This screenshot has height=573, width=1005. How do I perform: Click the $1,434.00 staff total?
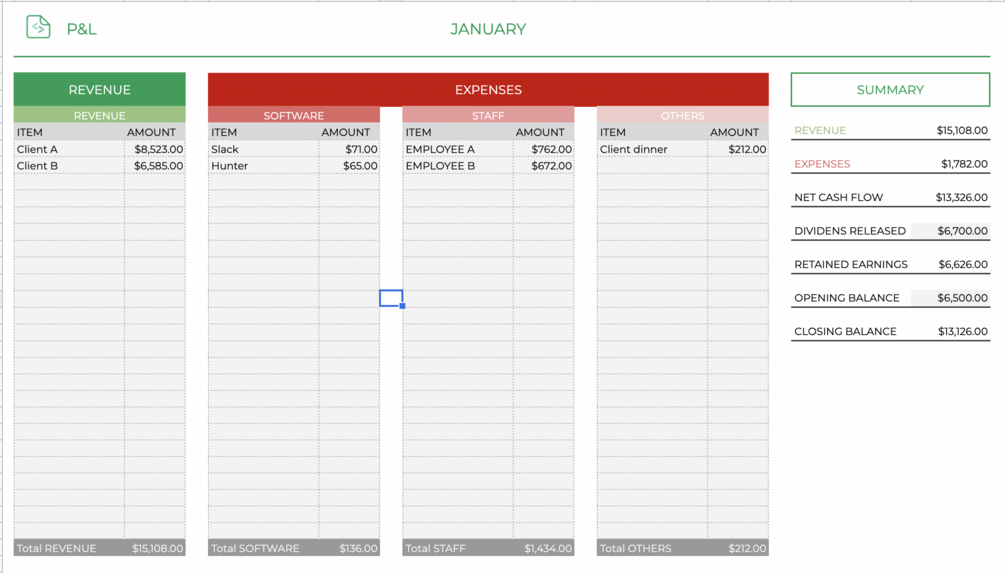pyautogui.click(x=548, y=548)
